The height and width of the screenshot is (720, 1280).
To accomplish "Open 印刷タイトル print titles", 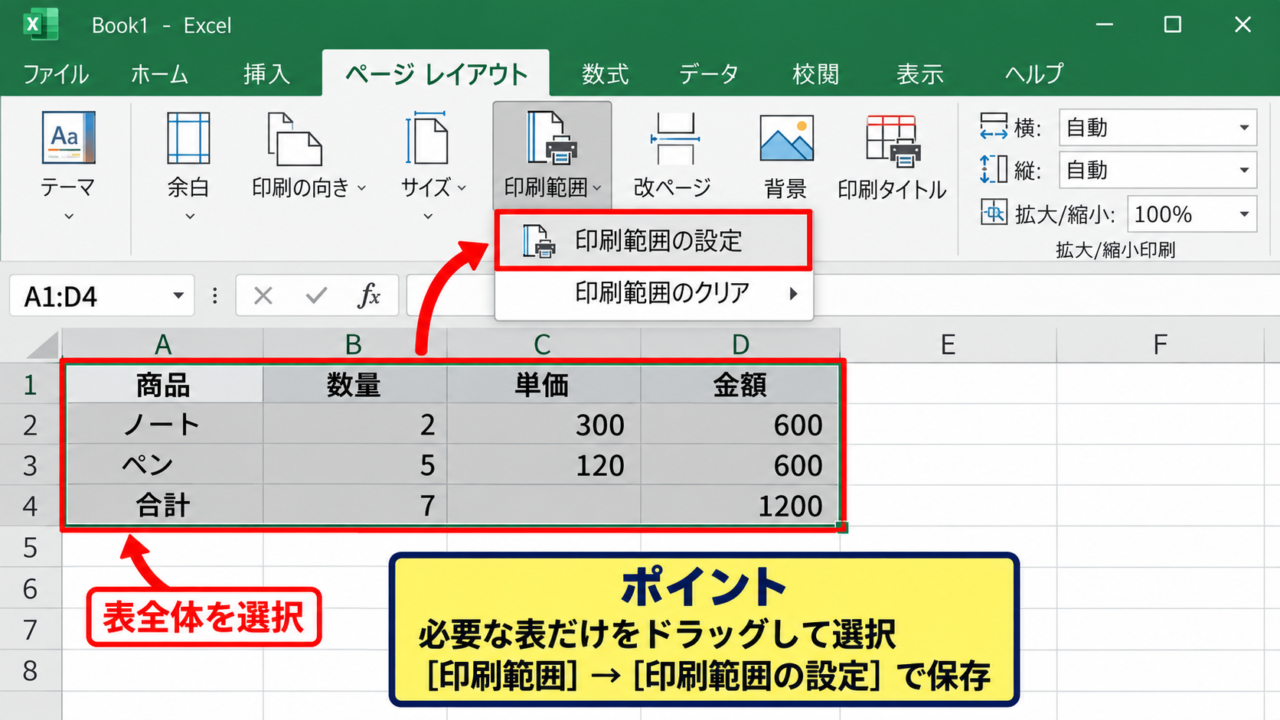I will pos(891,154).
